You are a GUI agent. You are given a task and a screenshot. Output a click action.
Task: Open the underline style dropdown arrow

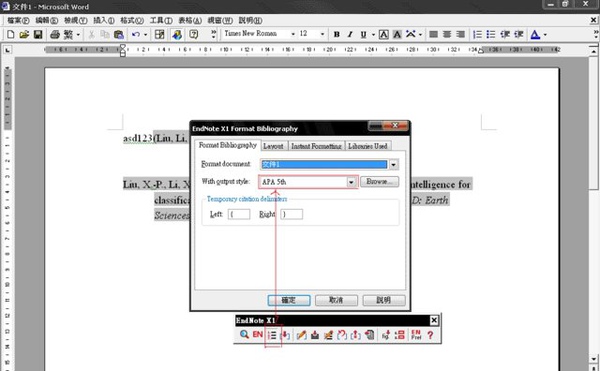click(373, 34)
